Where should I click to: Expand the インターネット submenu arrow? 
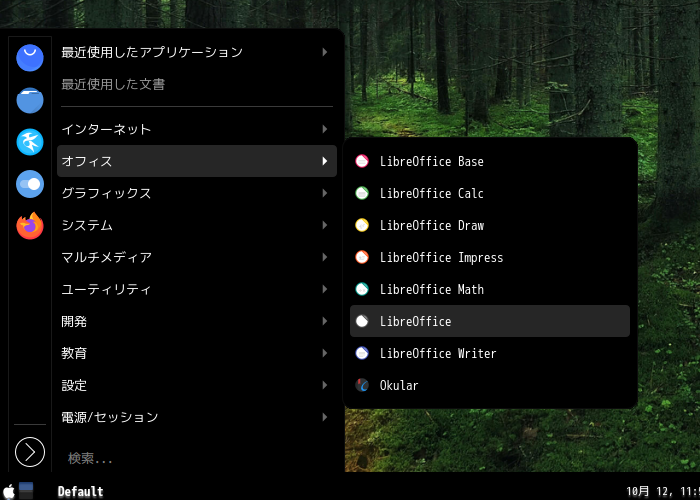click(325, 129)
